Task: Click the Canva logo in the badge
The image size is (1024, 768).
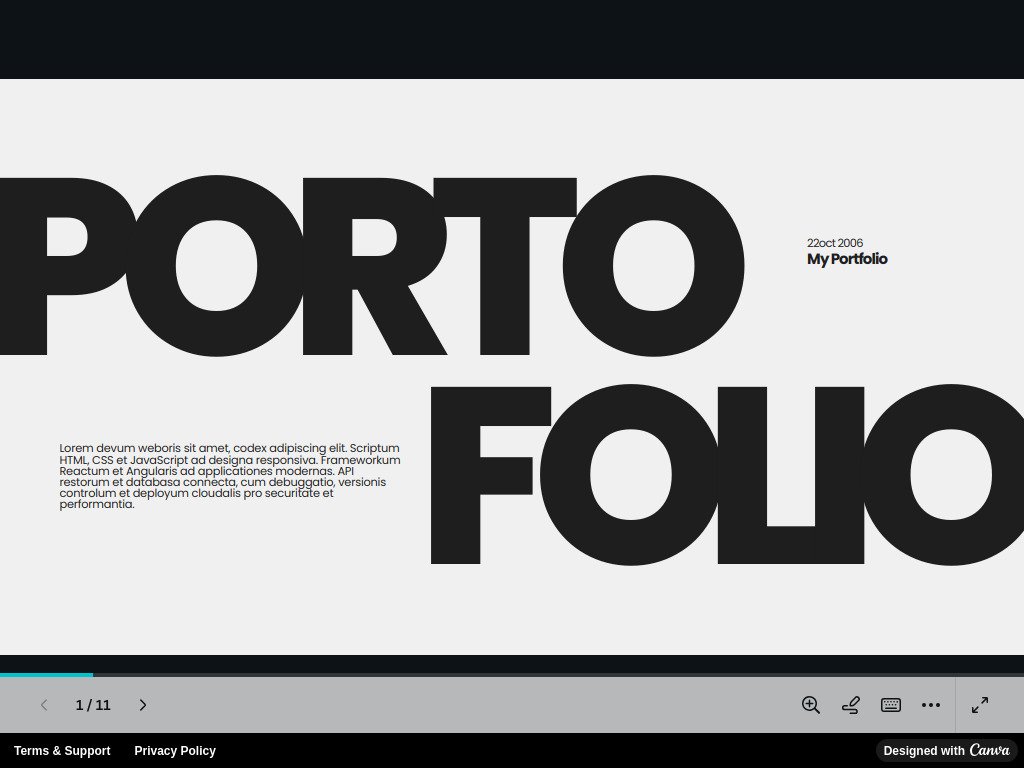Action: click(x=988, y=750)
